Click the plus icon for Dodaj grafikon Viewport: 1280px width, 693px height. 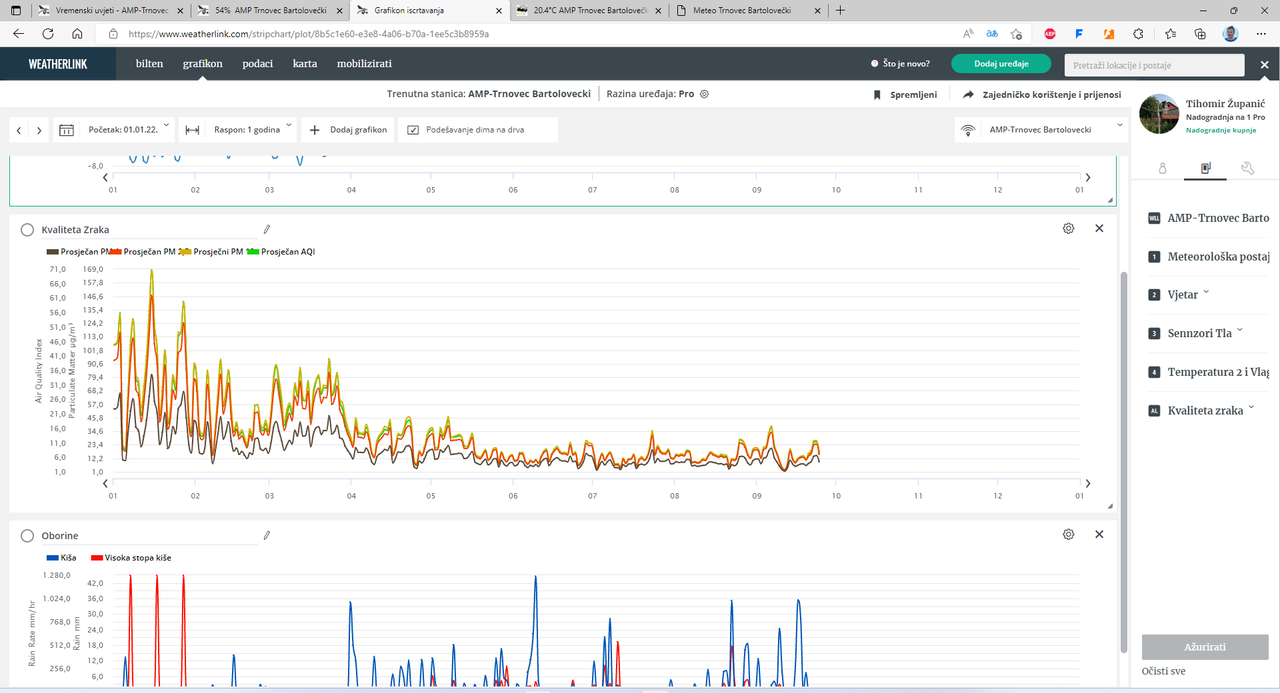pos(315,130)
